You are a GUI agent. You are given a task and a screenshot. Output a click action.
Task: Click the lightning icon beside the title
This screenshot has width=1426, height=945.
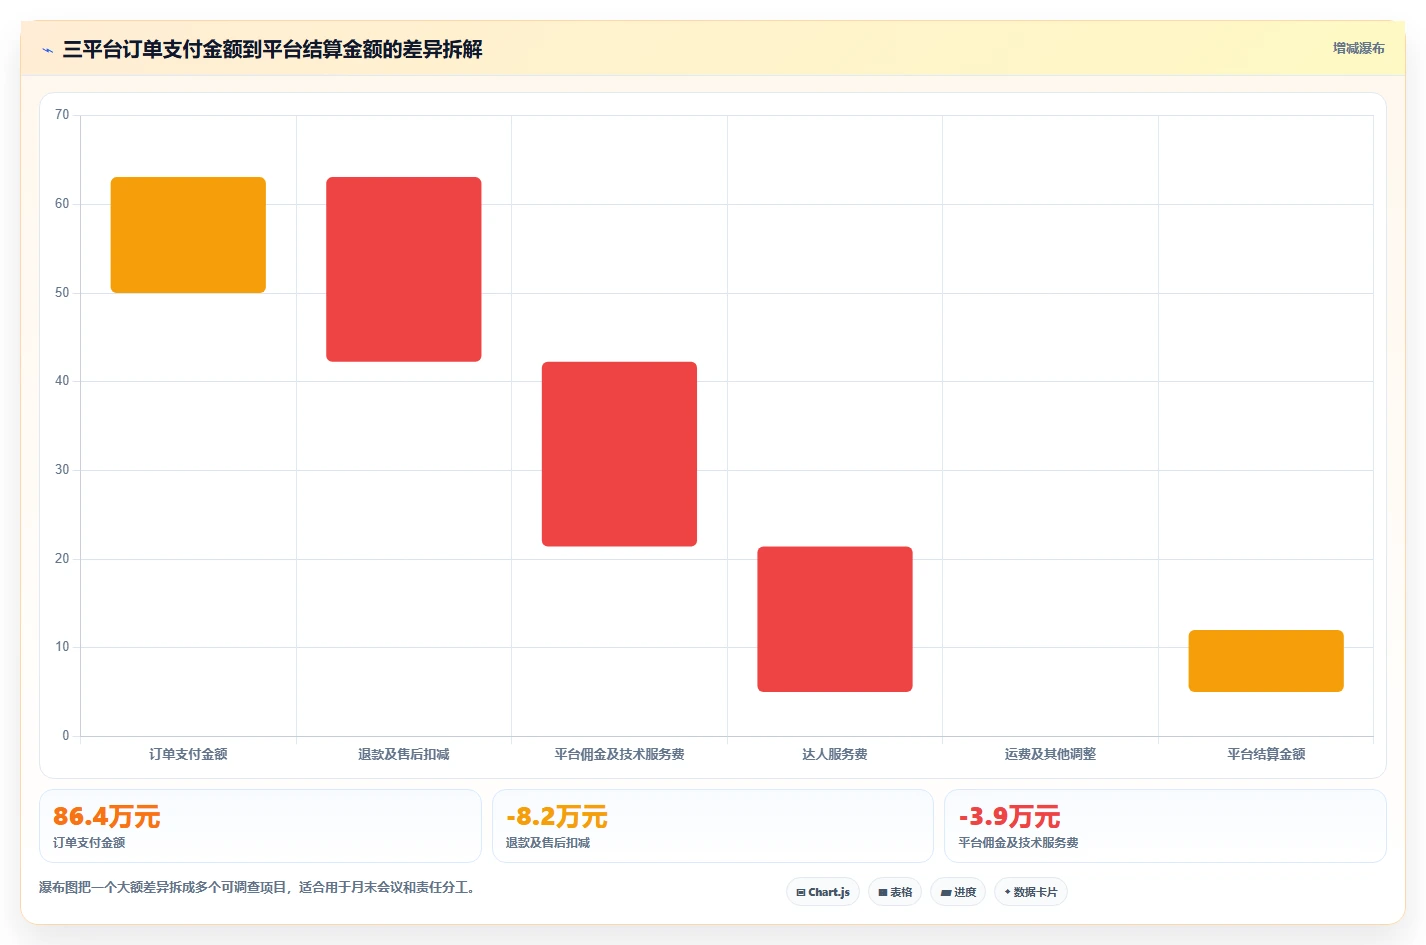47,50
